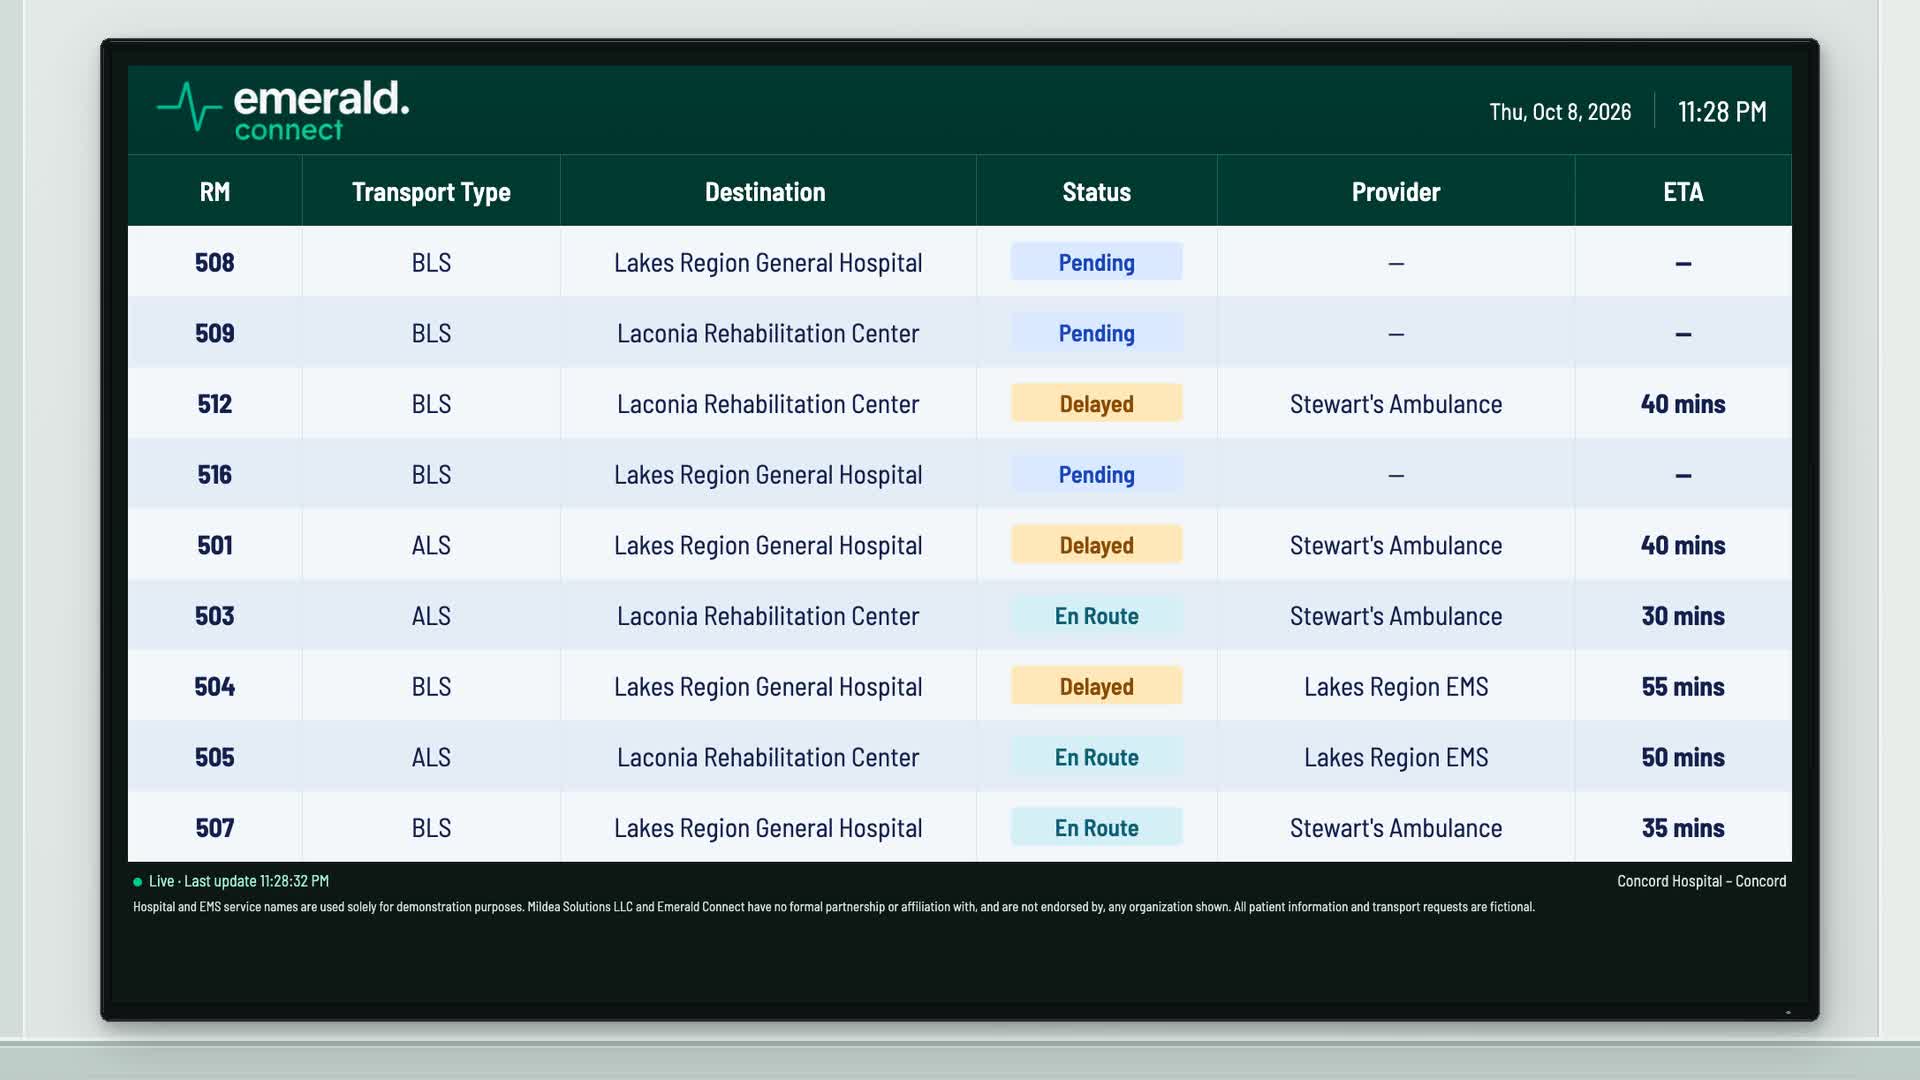Click the destination for room 516
The image size is (1920, 1080).
[768, 475]
